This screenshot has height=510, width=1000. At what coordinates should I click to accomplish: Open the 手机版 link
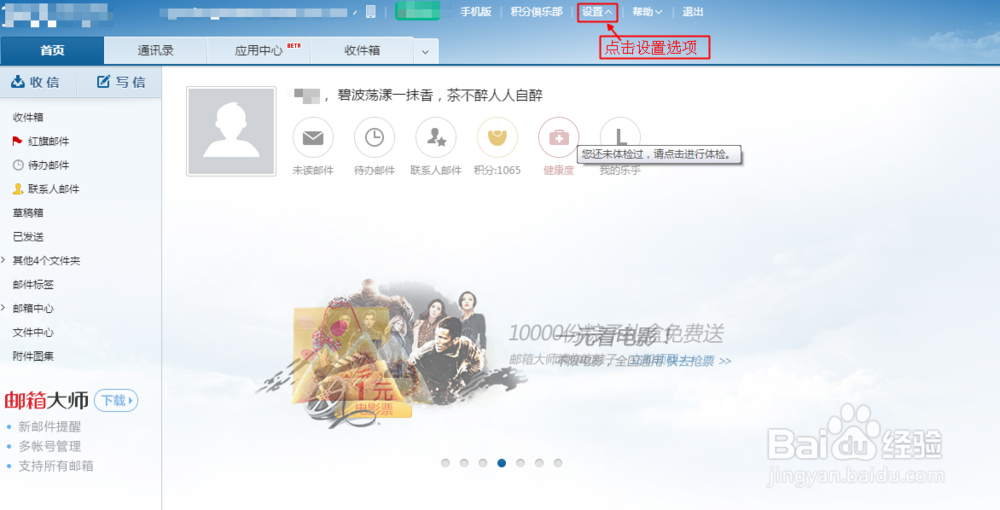click(476, 11)
